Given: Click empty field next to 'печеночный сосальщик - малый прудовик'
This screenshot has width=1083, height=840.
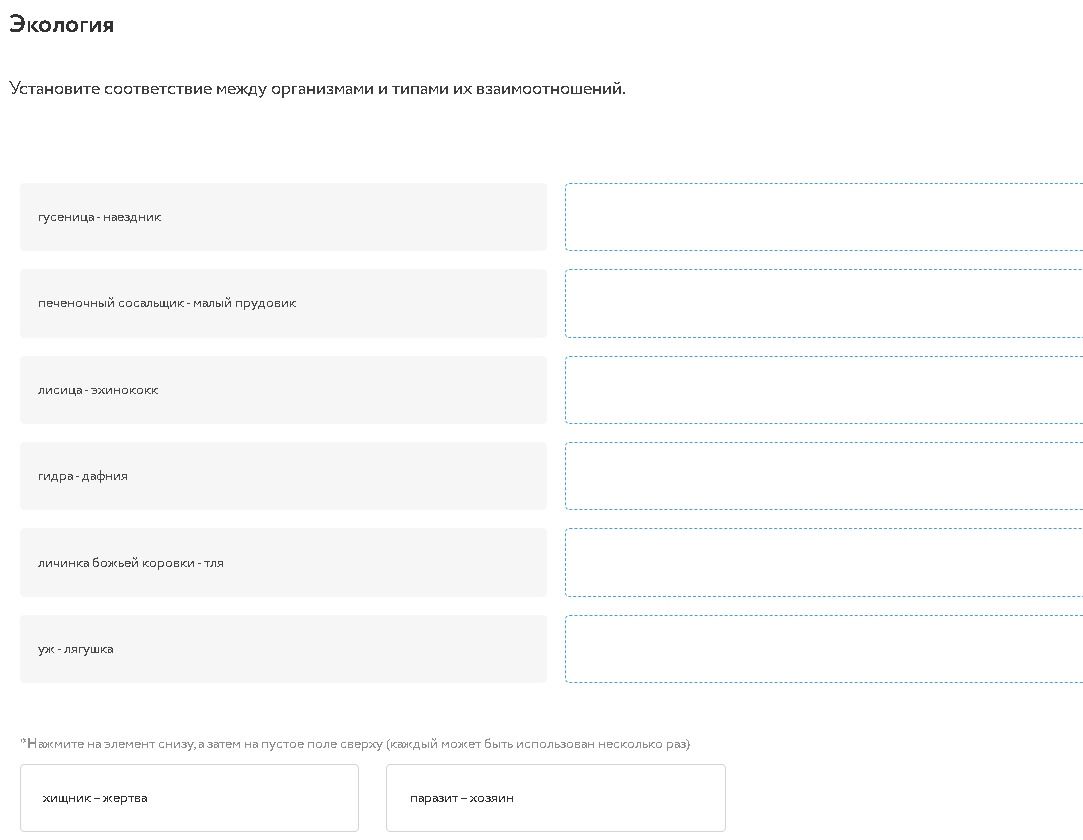Looking at the screenshot, I should [823, 303].
